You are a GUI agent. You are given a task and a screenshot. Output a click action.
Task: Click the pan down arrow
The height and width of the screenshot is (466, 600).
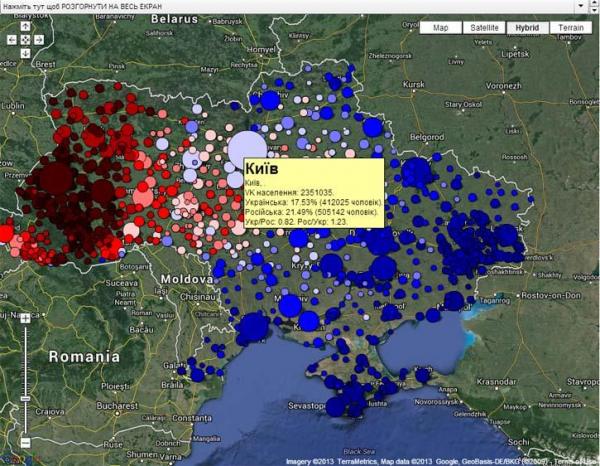point(25,52)
